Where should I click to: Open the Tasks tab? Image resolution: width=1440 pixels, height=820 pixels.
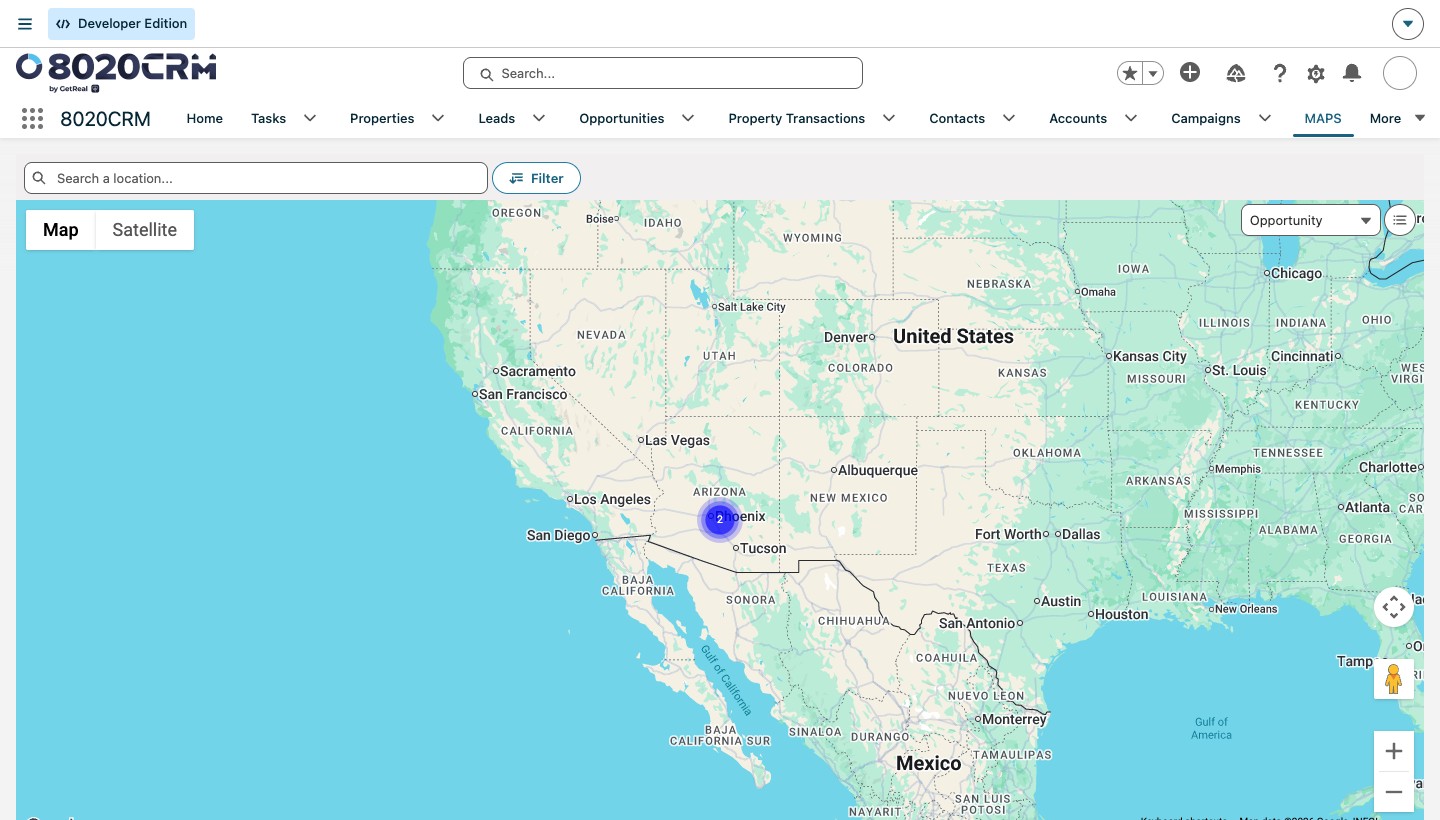268,118
